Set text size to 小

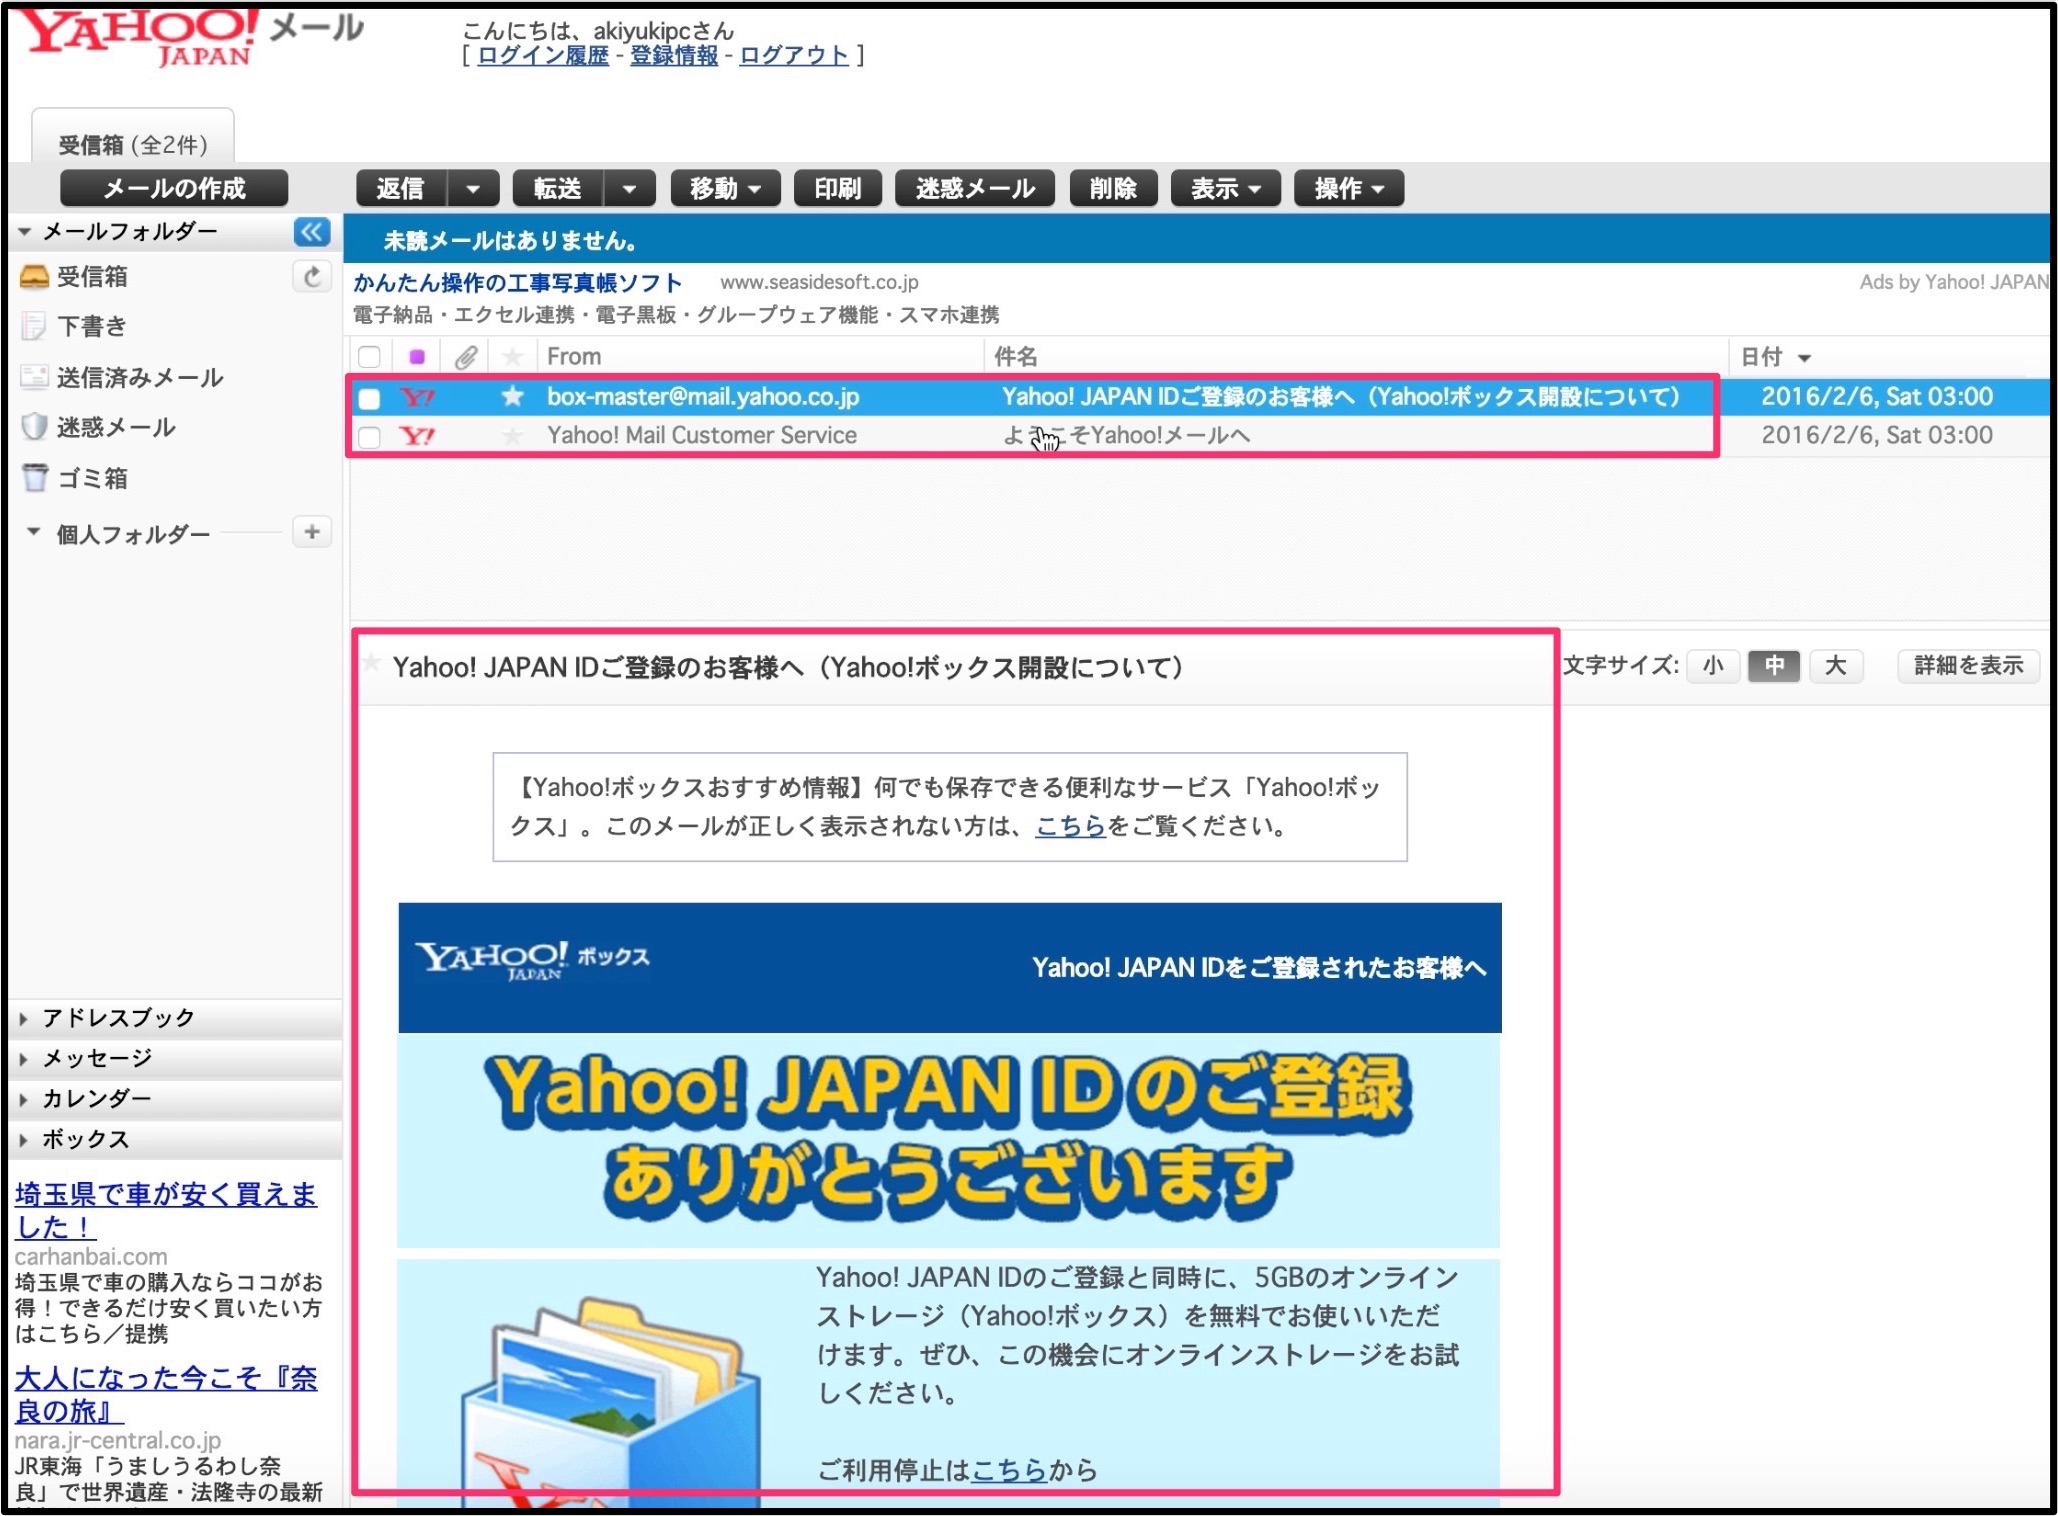pos(1713,666)
